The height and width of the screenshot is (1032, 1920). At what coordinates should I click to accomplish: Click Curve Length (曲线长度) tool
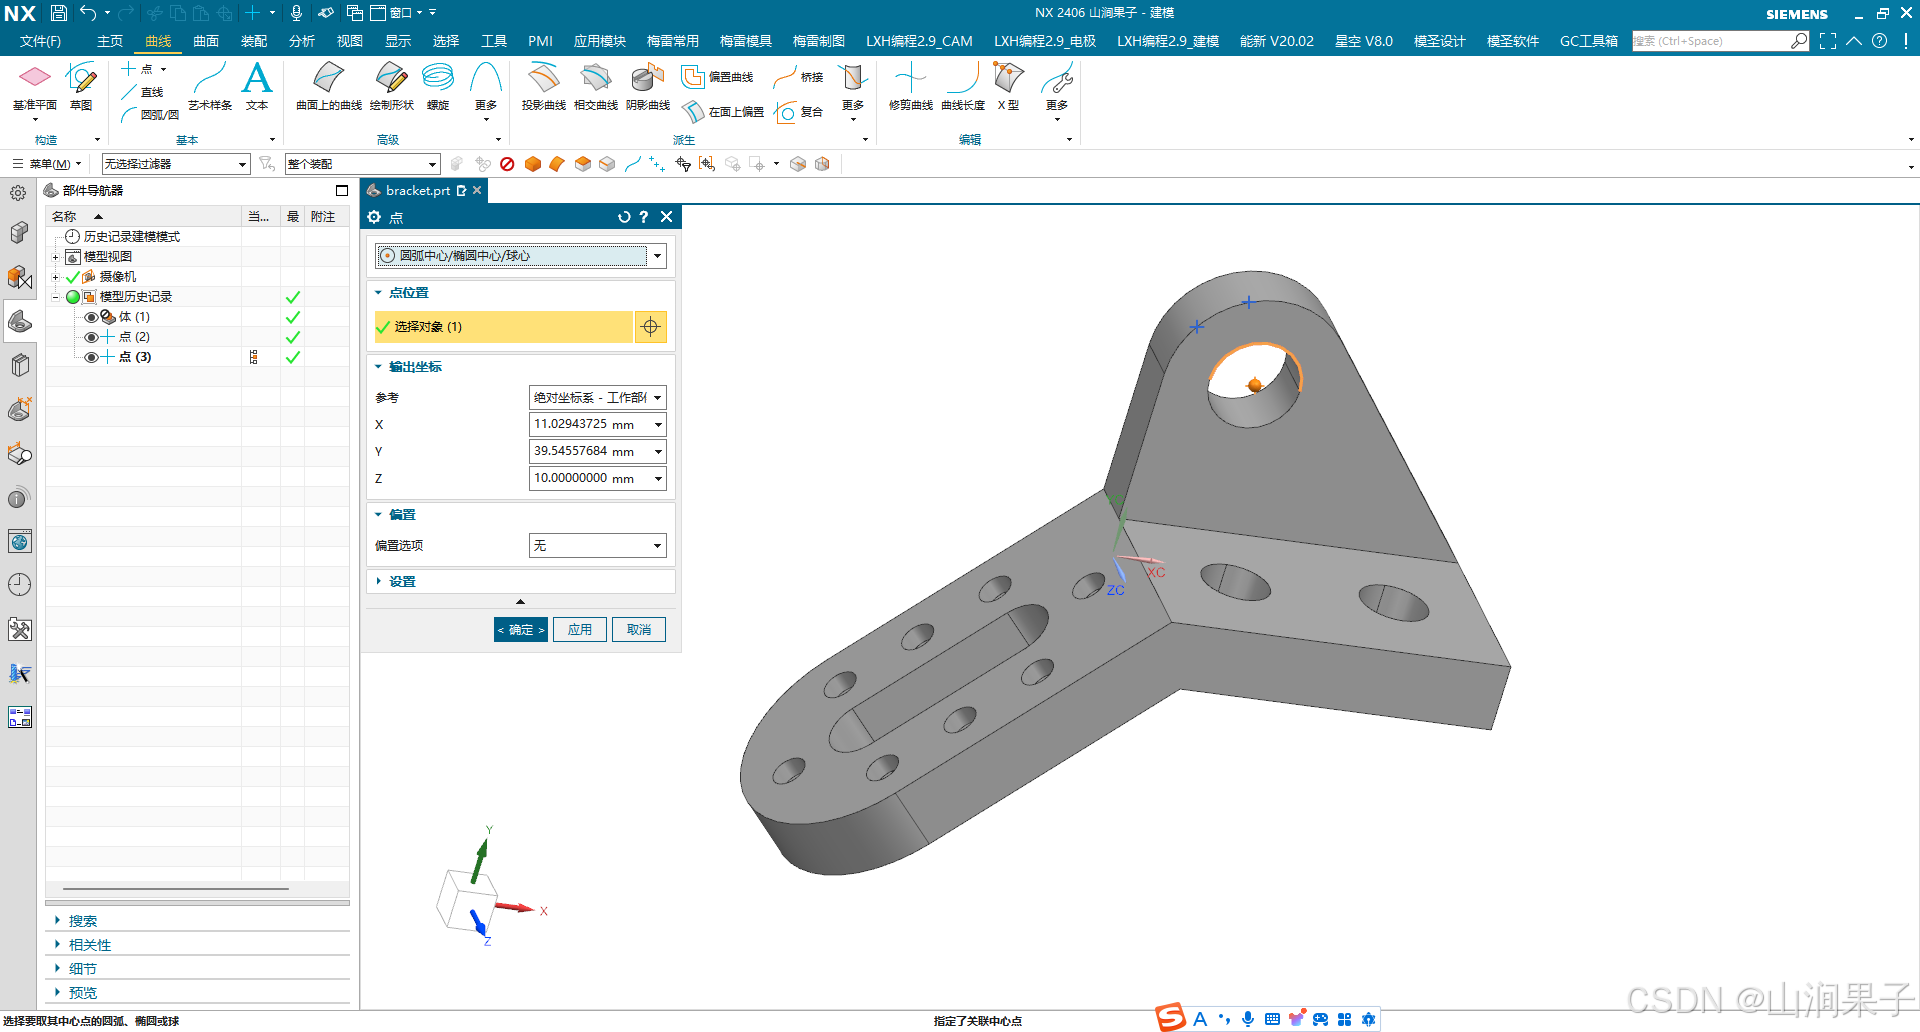(x=963, y=87)
